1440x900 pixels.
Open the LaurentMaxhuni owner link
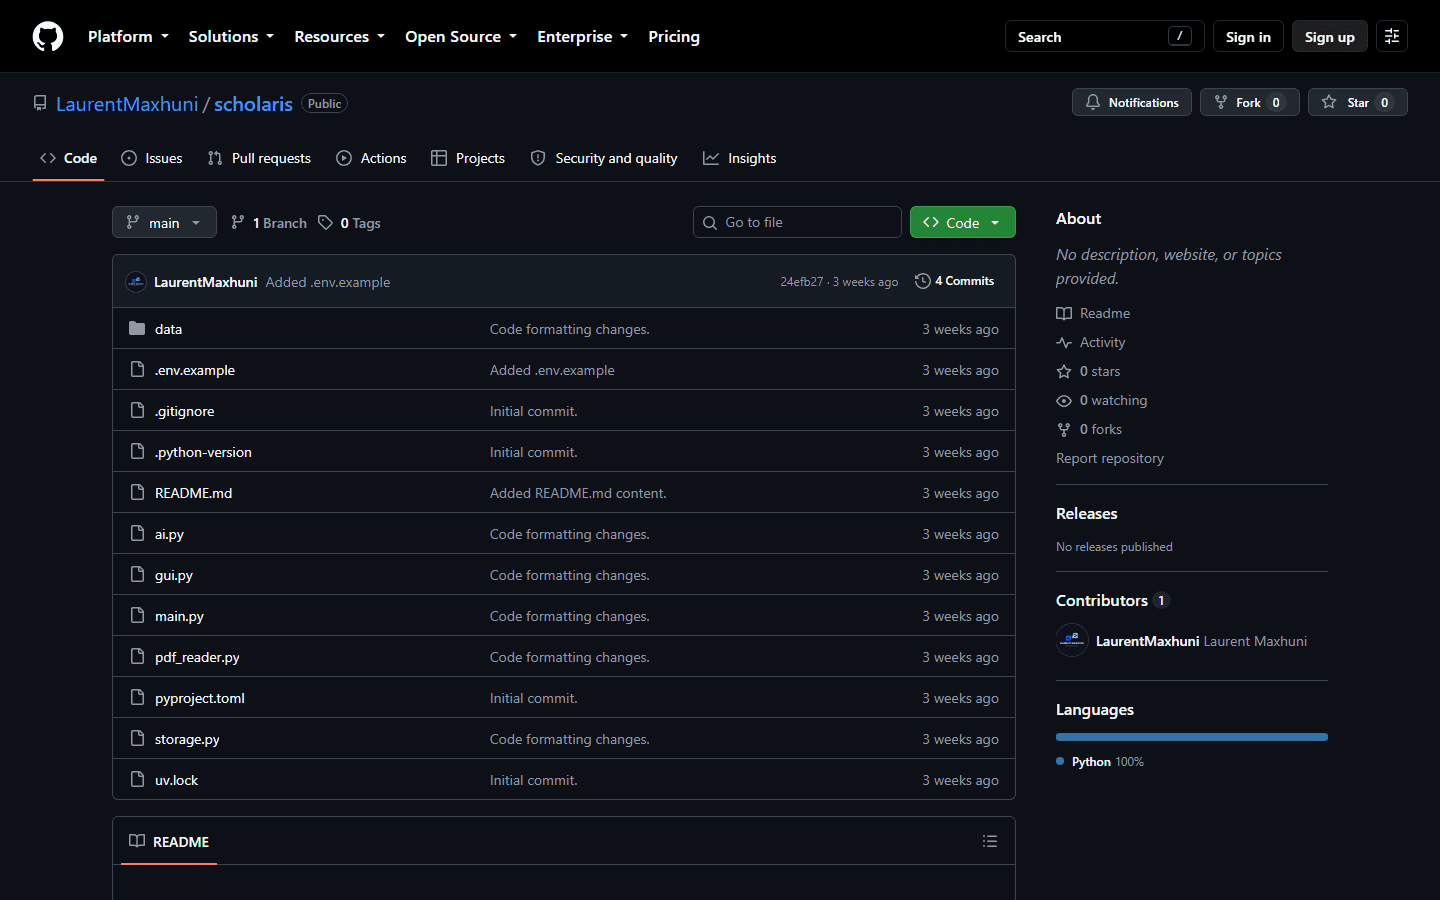pyautogui.click(x=127, y=104)
